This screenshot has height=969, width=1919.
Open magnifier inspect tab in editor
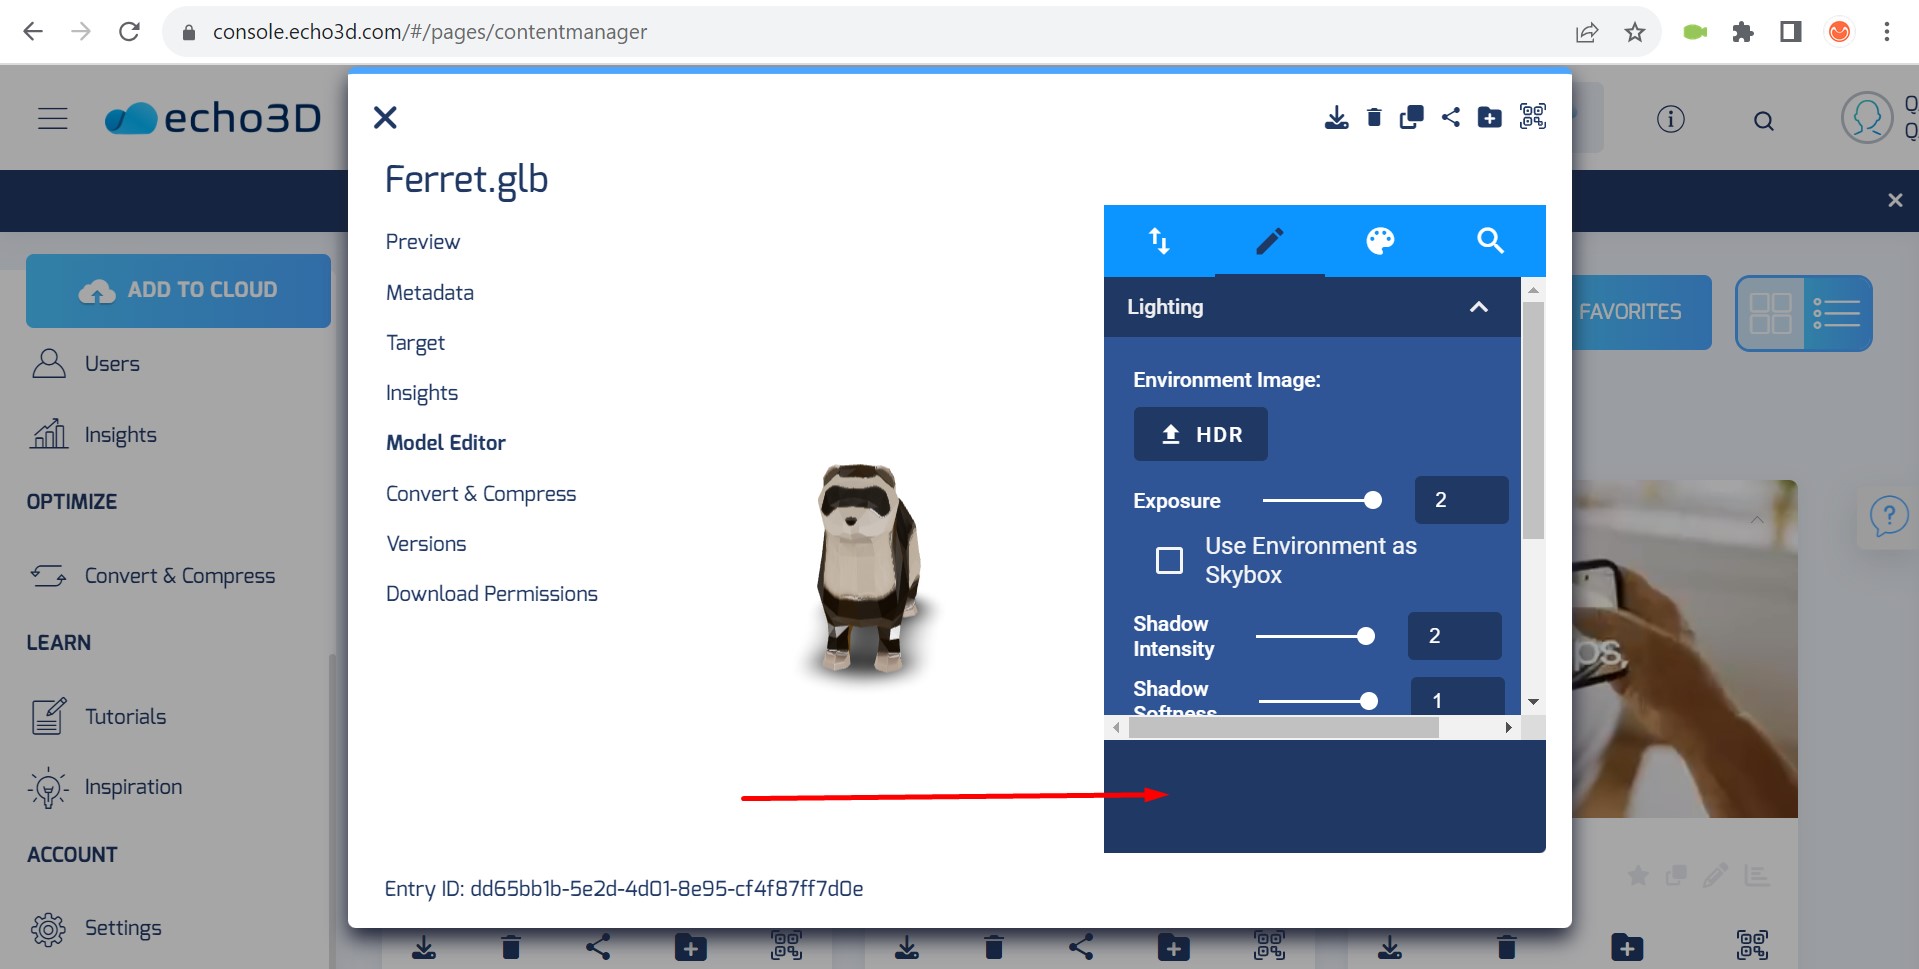coord(1490,241)
